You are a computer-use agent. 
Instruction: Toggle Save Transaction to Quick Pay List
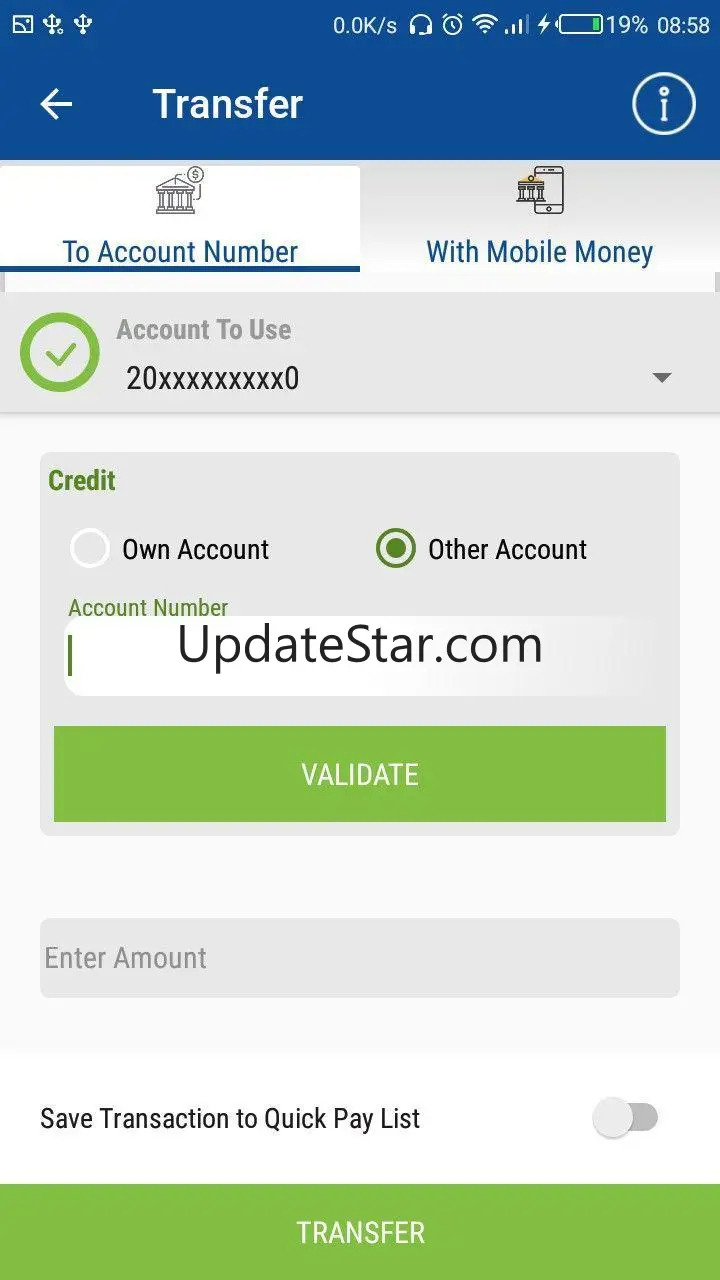tap(626, 1118)
